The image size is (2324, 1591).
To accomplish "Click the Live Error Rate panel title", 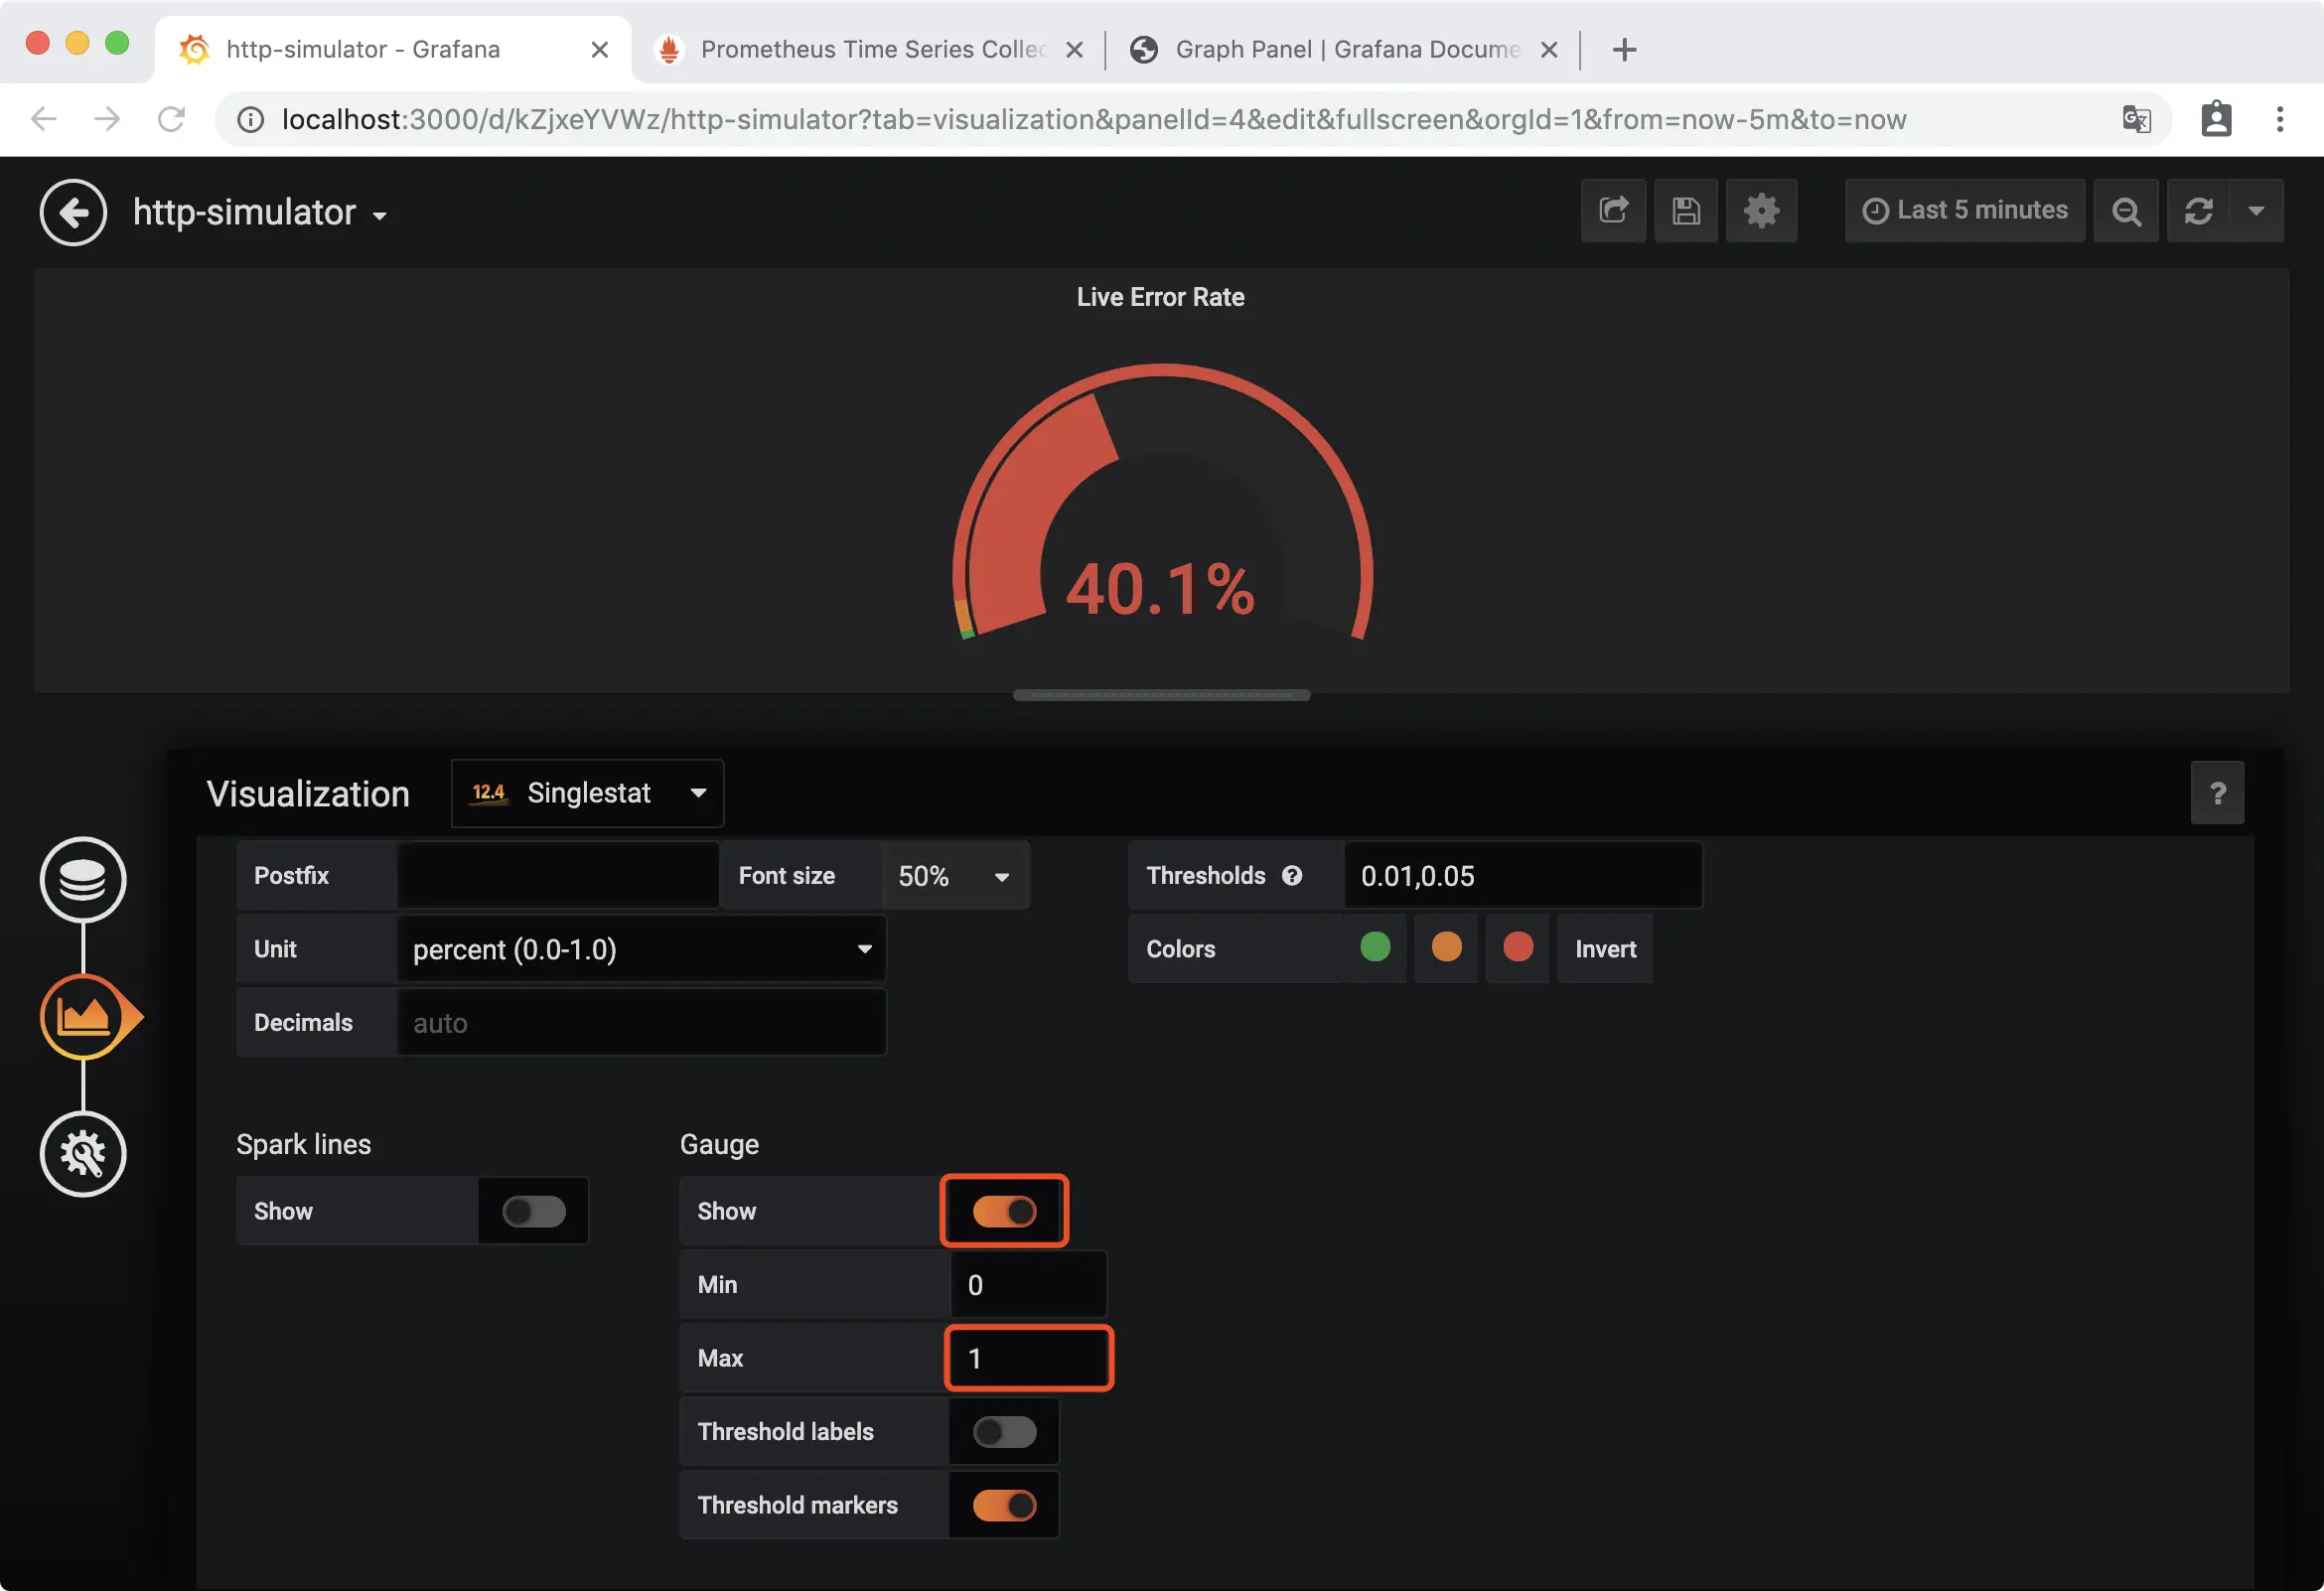I will point(1160,297).
